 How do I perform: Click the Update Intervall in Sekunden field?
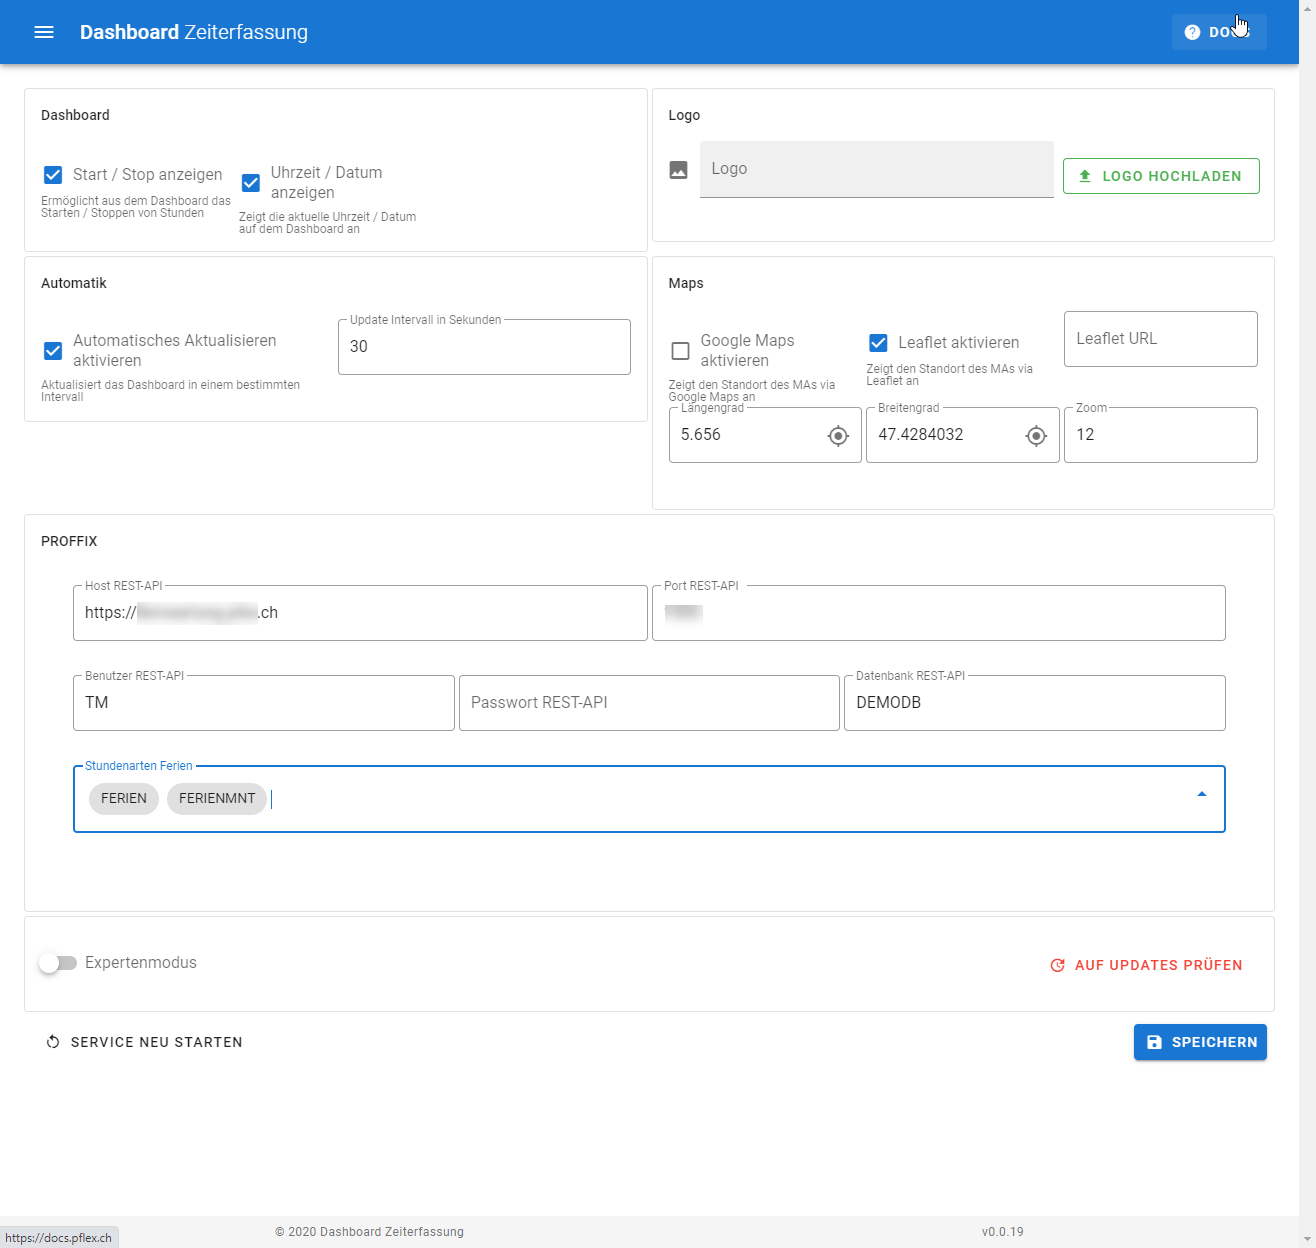point(484,347)
